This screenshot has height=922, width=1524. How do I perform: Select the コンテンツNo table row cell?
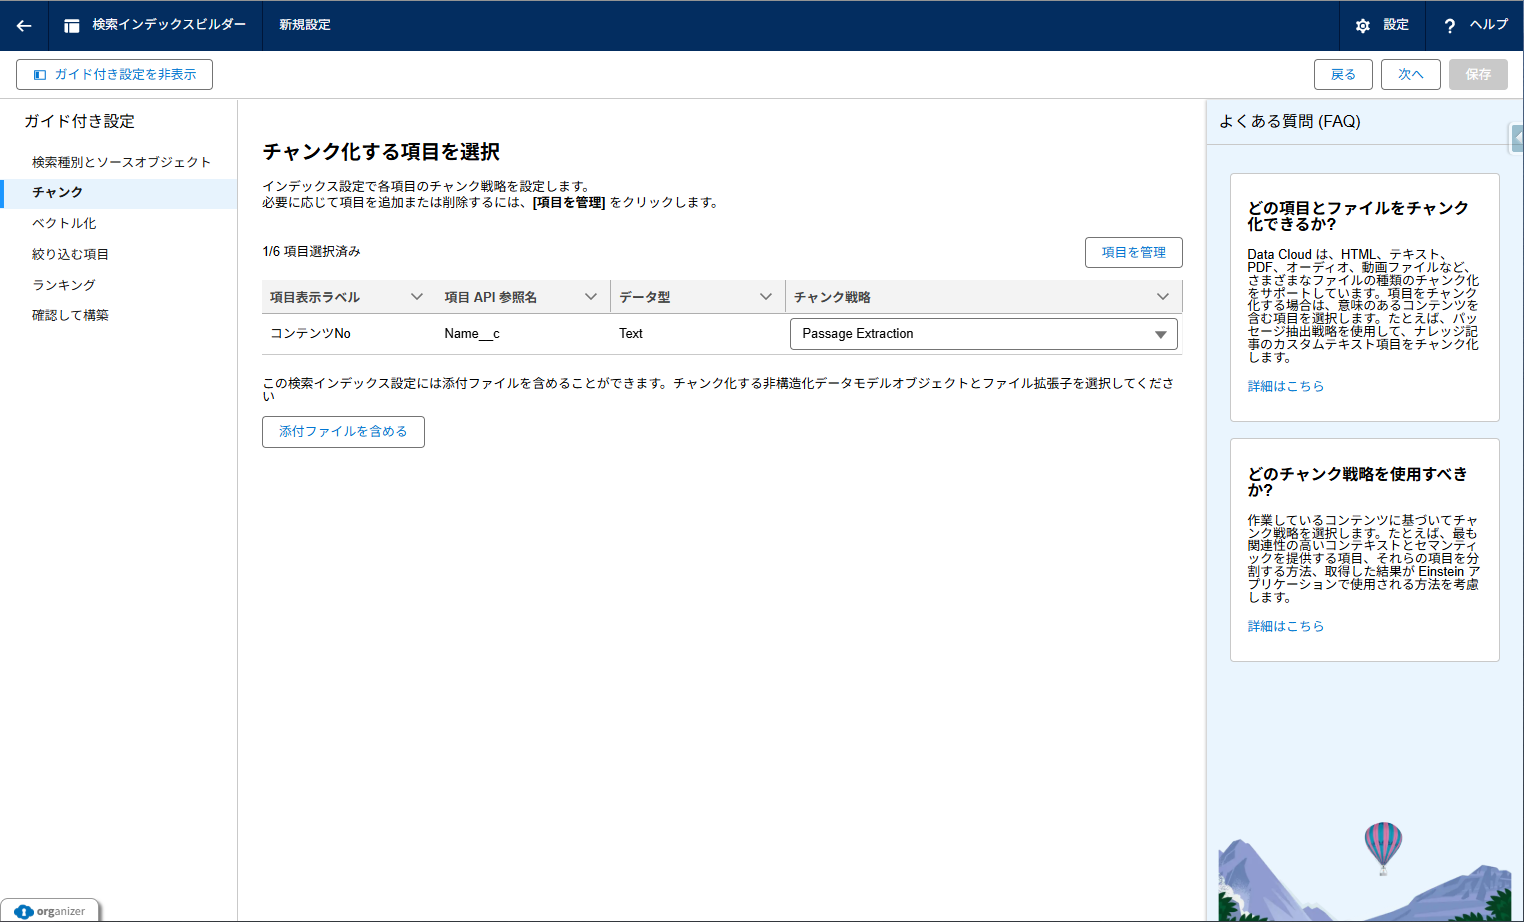coord(311,334)
